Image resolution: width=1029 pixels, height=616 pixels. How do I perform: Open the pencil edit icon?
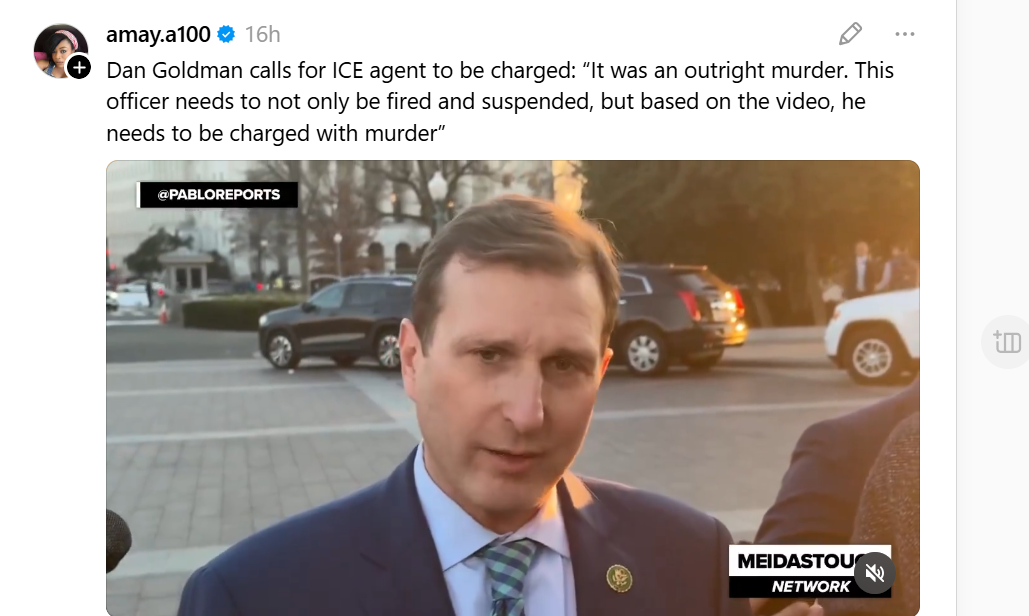(850, 34)
